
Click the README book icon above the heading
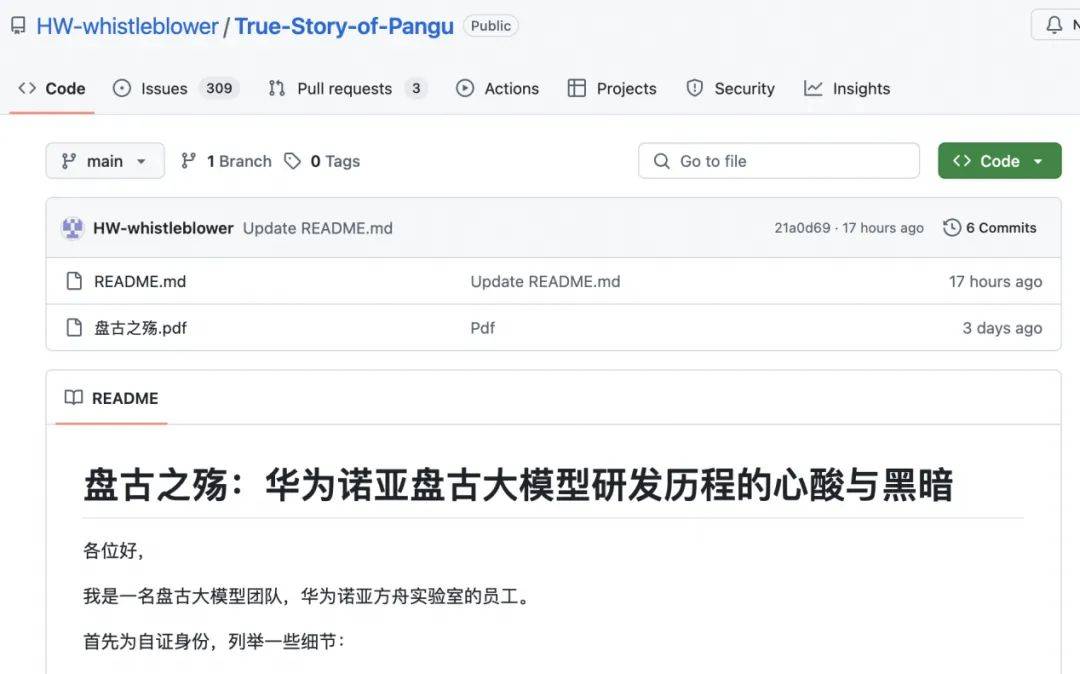click(x=72, y=397)
